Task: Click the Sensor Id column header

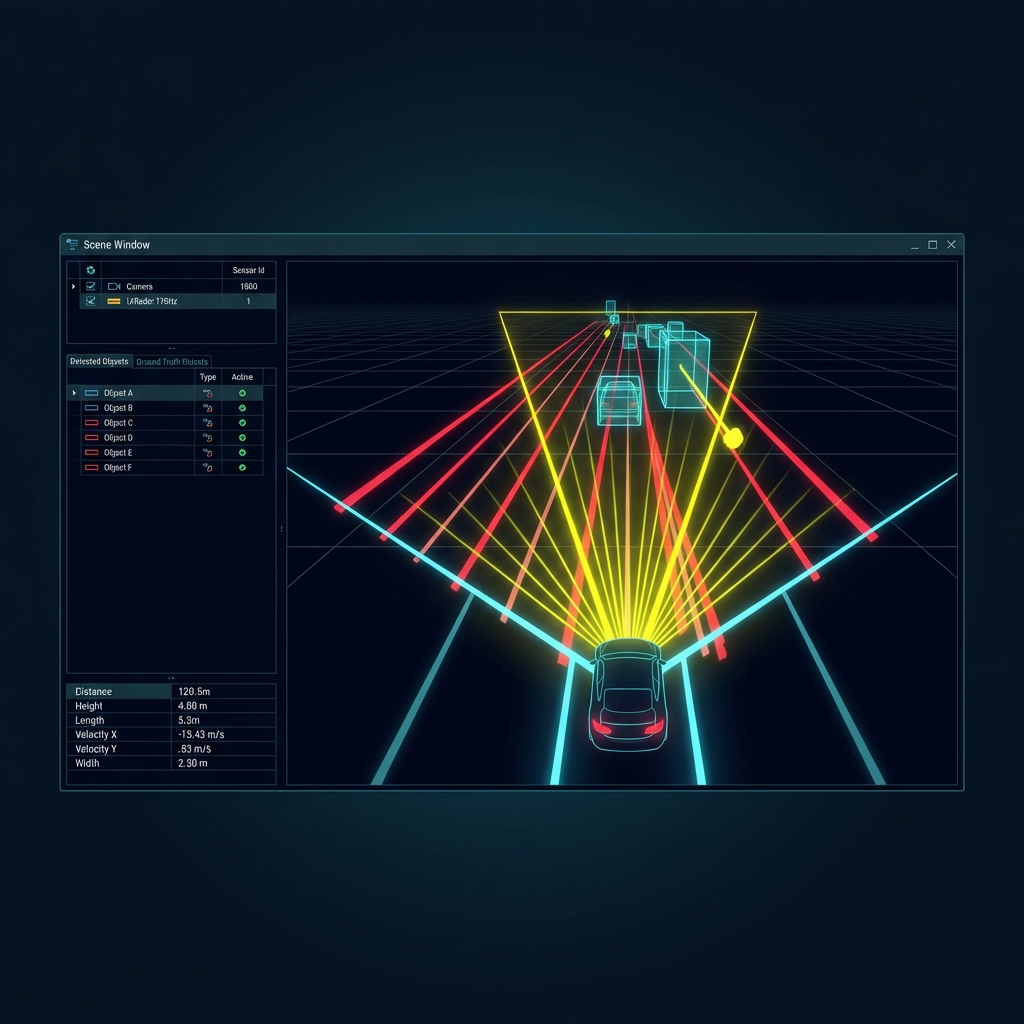Action: click(248, 270)
